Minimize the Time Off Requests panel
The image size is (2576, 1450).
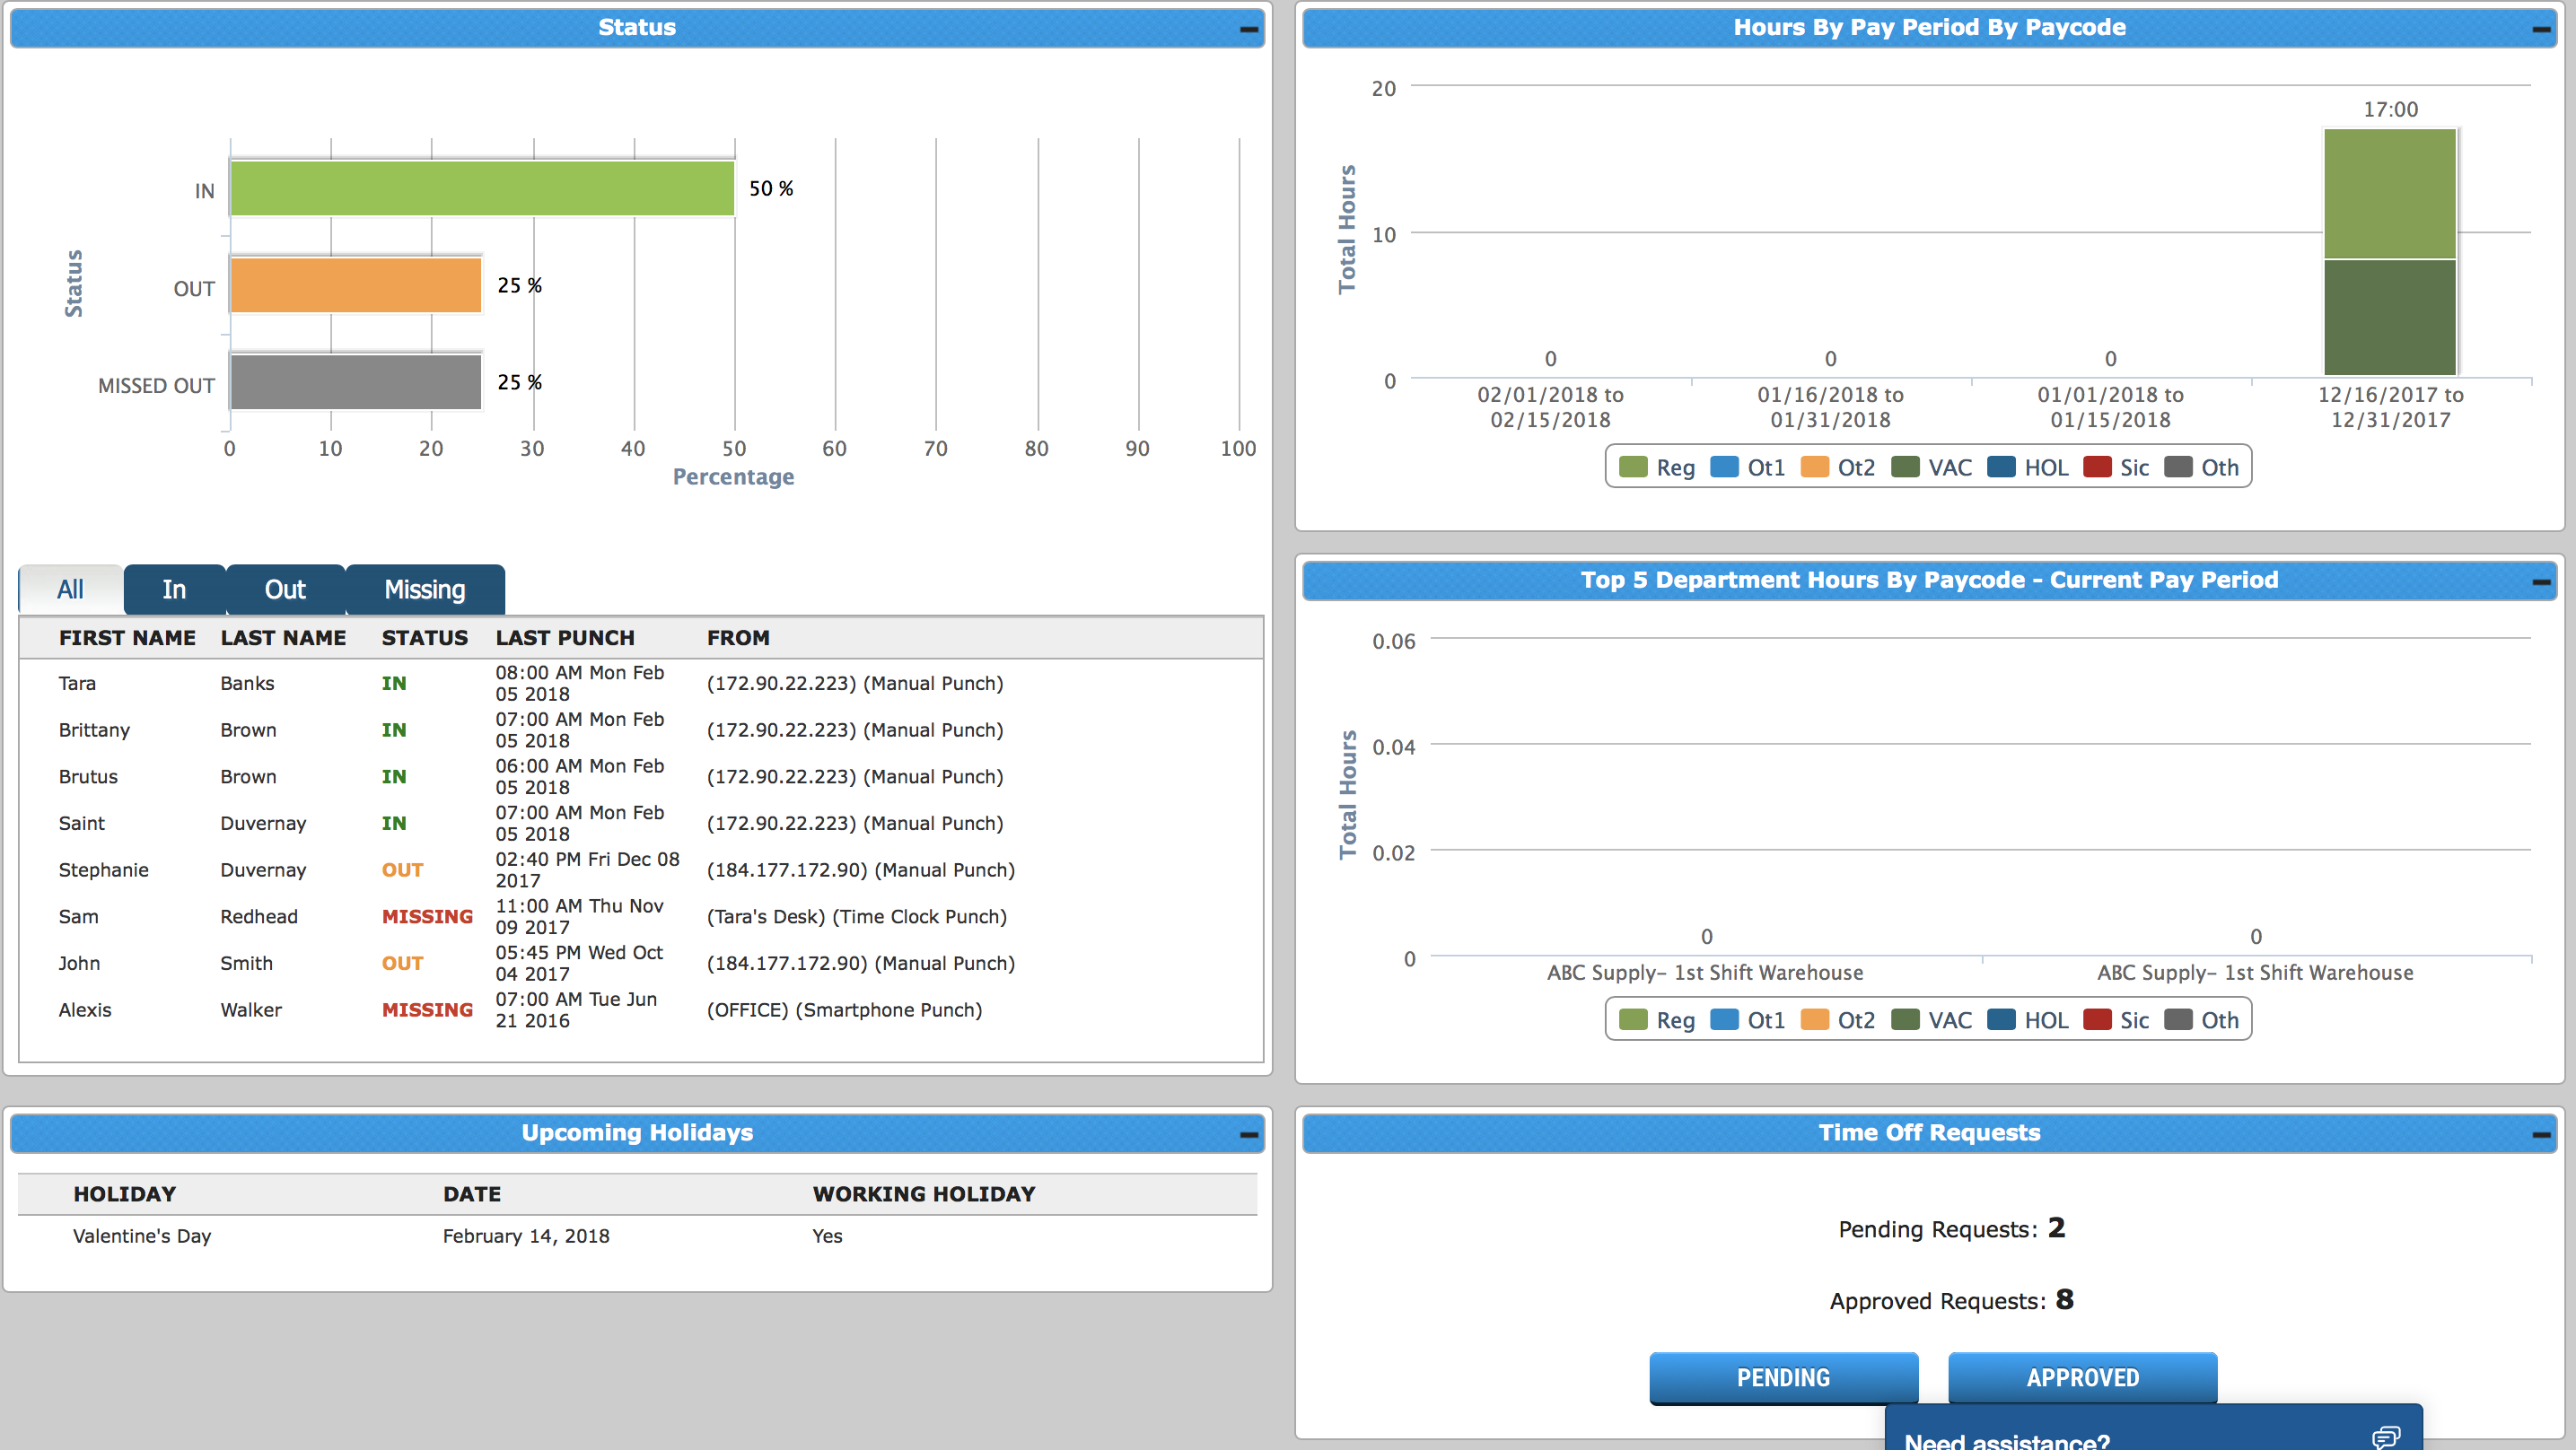coord(2541,1135)
